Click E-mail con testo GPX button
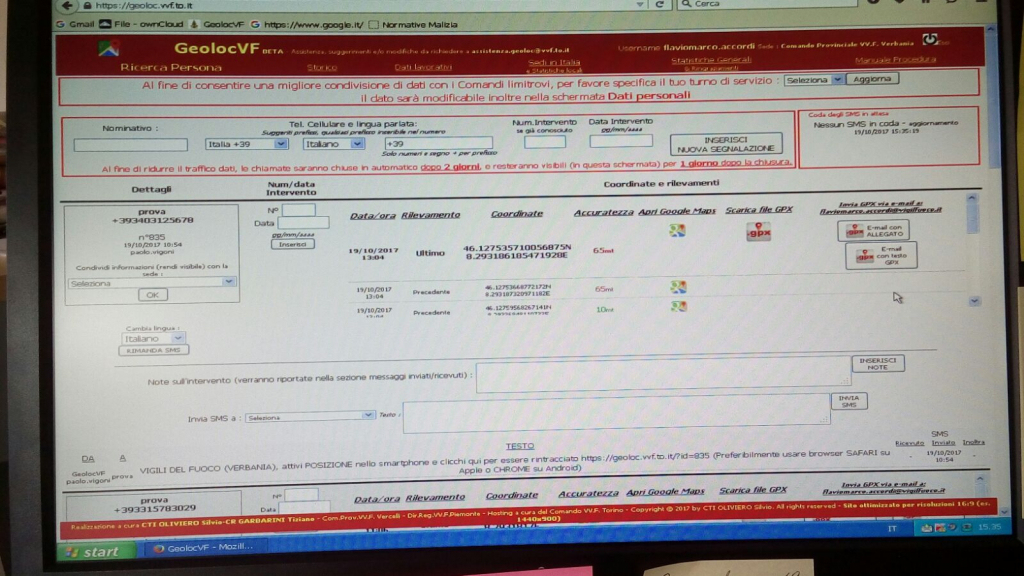Screen dimensions: 1024x576 click(881, 255)
